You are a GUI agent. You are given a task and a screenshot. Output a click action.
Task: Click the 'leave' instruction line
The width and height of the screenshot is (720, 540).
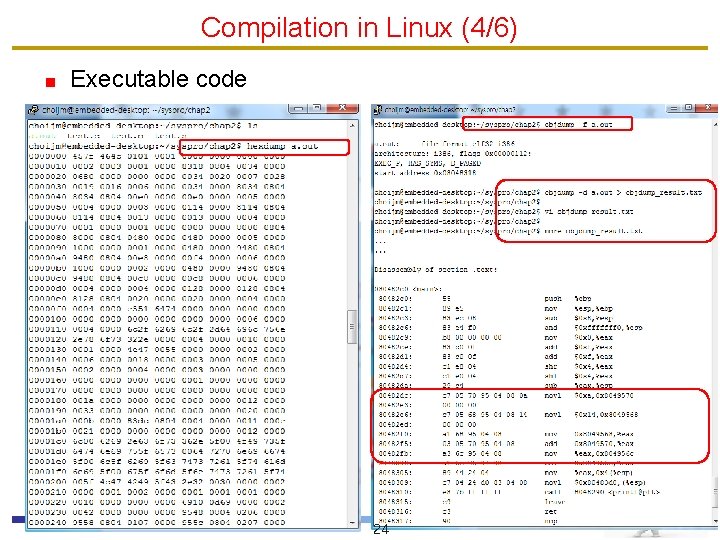471,502
